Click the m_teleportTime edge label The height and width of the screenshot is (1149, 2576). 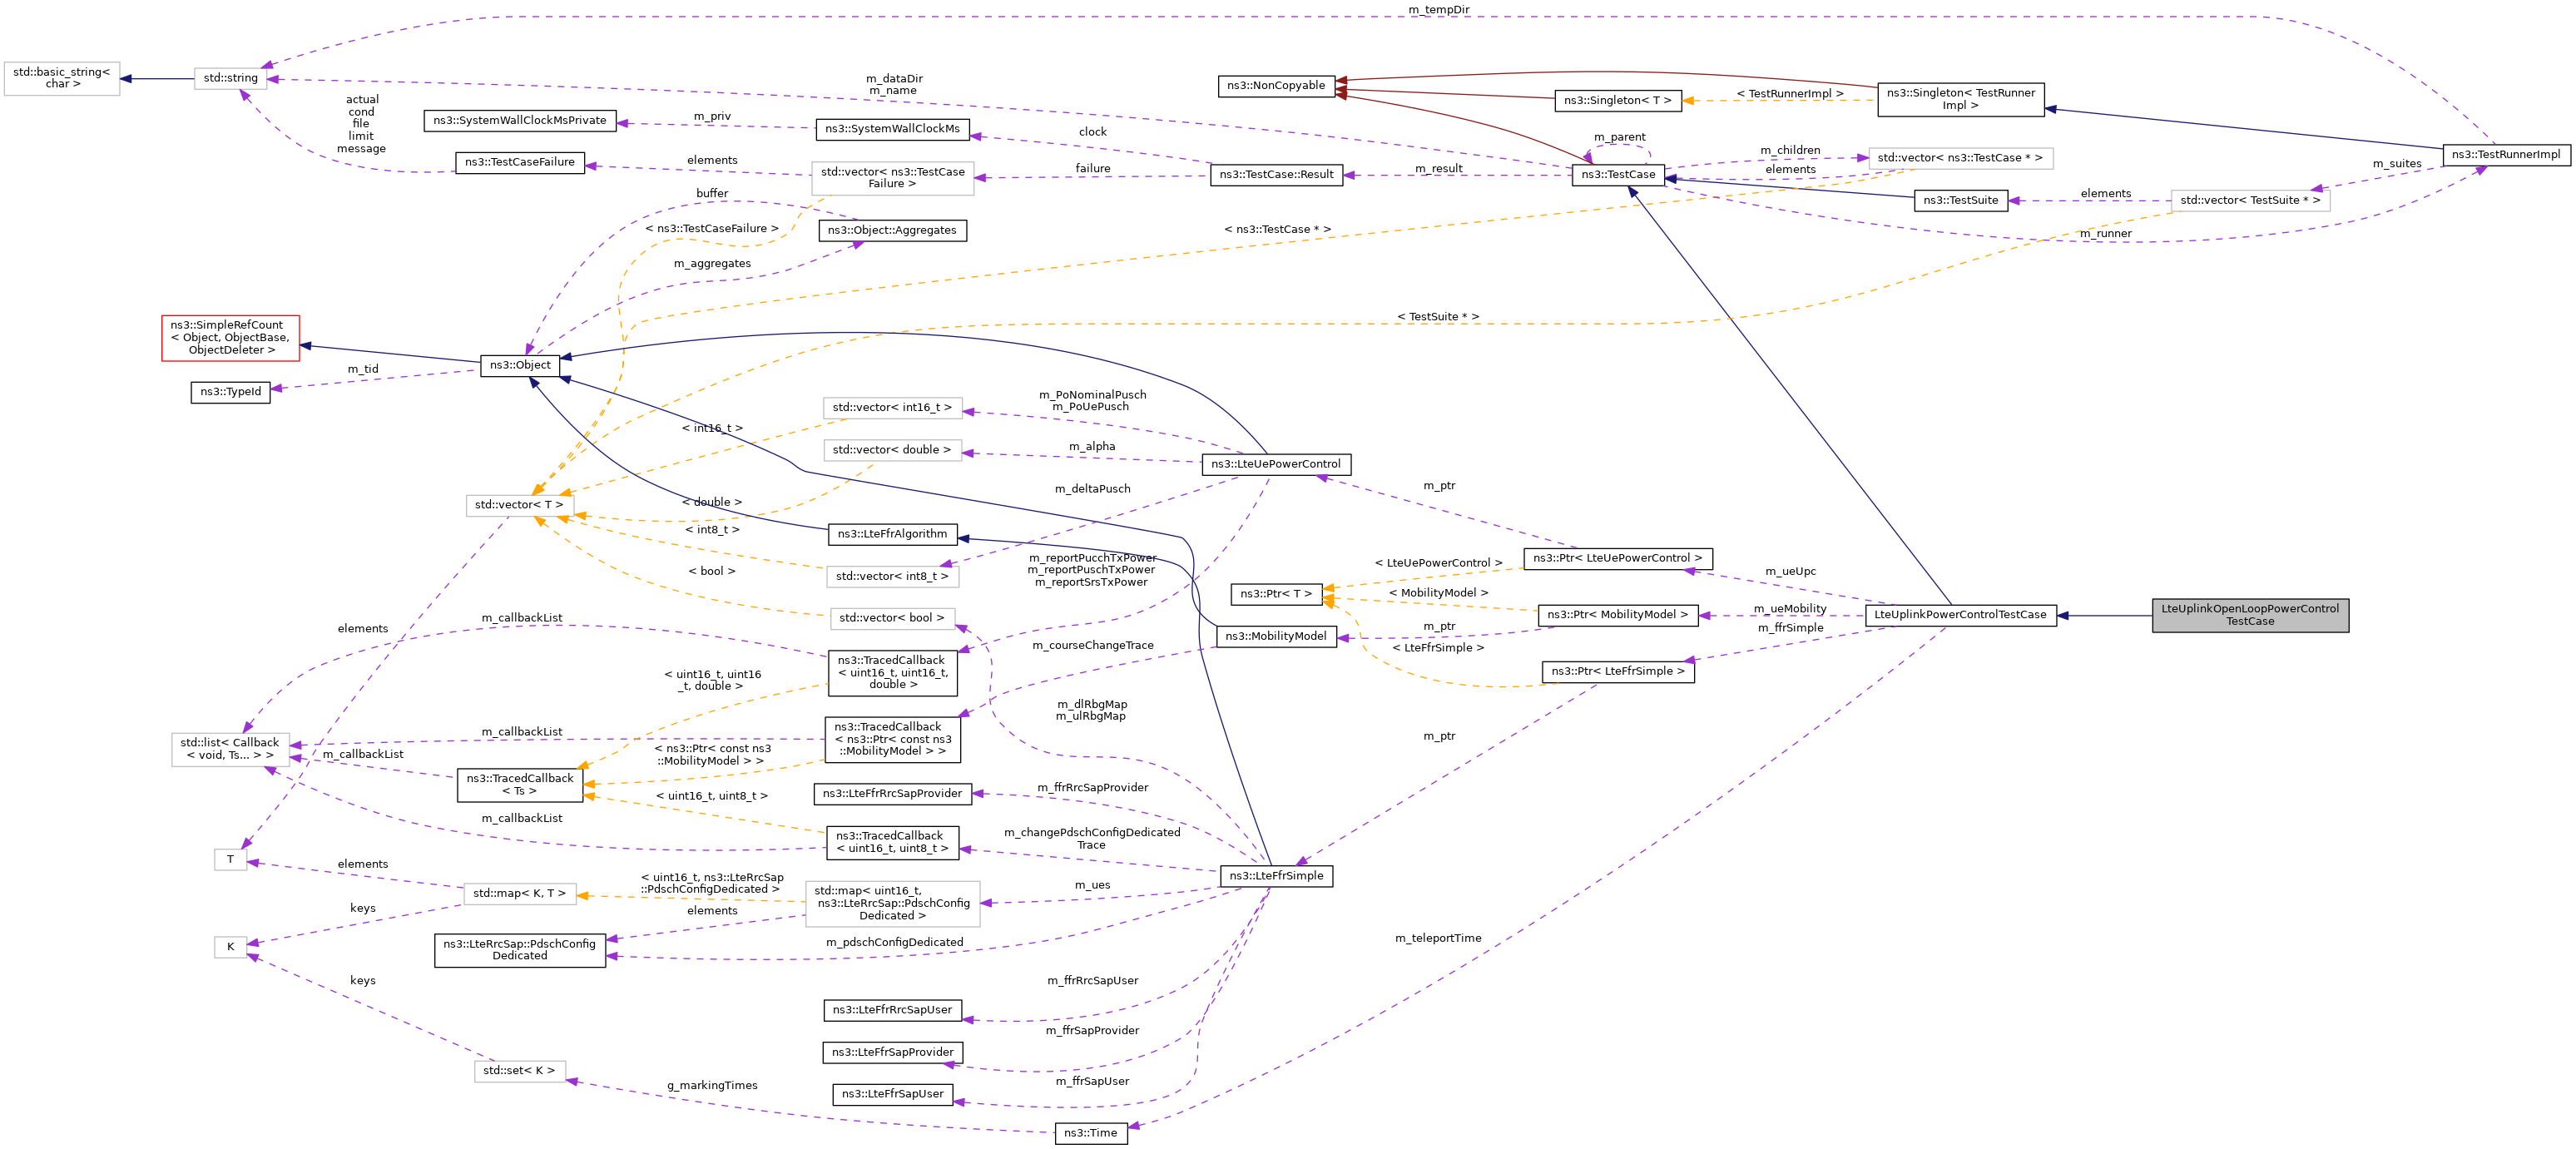(1439, 938)
